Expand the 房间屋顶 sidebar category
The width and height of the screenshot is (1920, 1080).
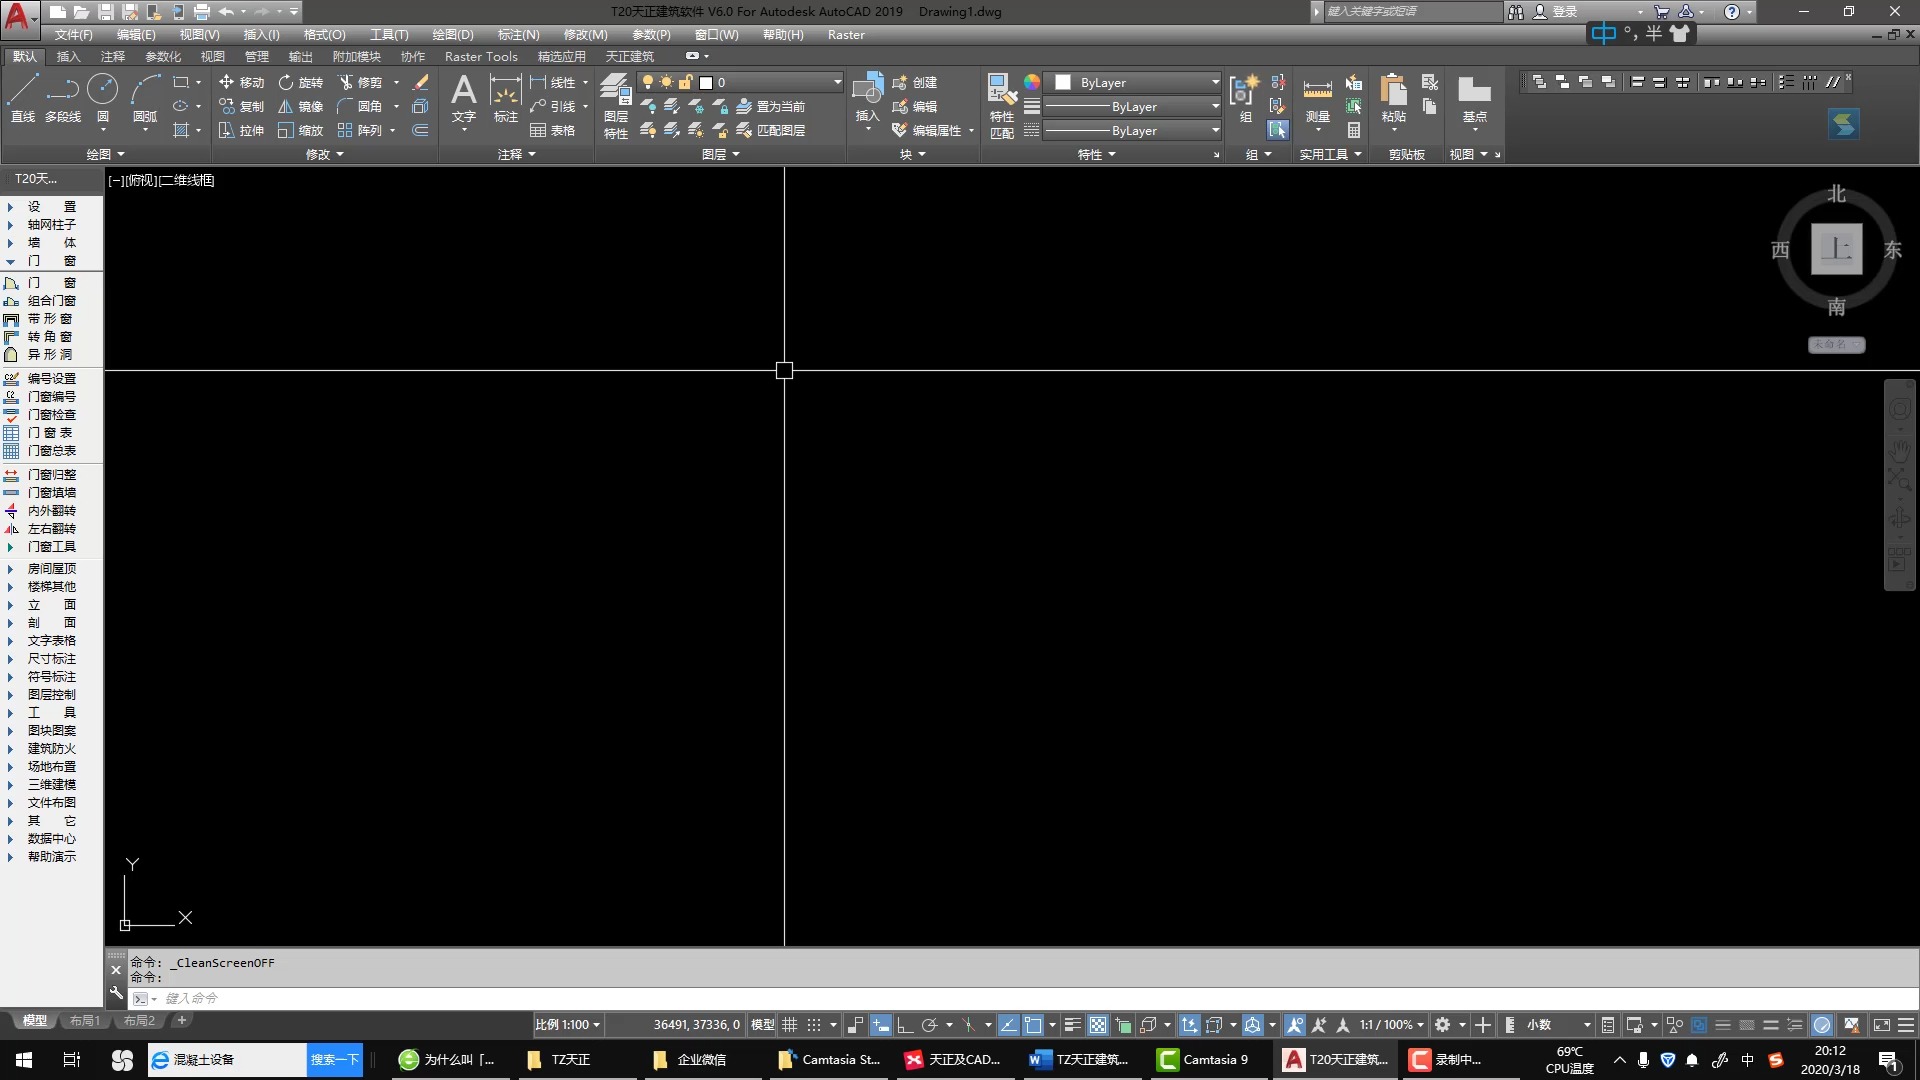(x=51, y=568)
